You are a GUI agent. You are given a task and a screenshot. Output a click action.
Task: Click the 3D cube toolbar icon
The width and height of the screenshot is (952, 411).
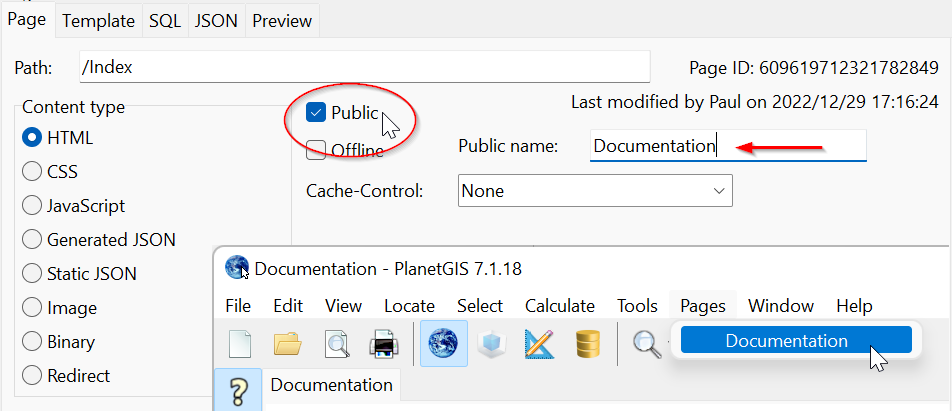pos(491,344)
